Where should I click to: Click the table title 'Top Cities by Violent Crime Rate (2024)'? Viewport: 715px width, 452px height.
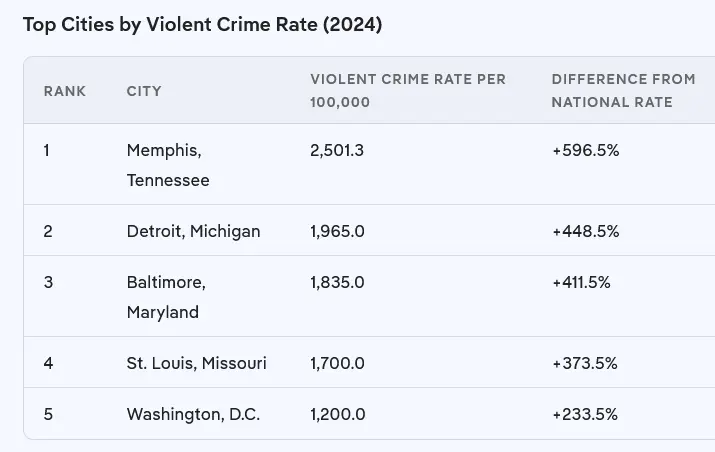click(x=202, y=24)
